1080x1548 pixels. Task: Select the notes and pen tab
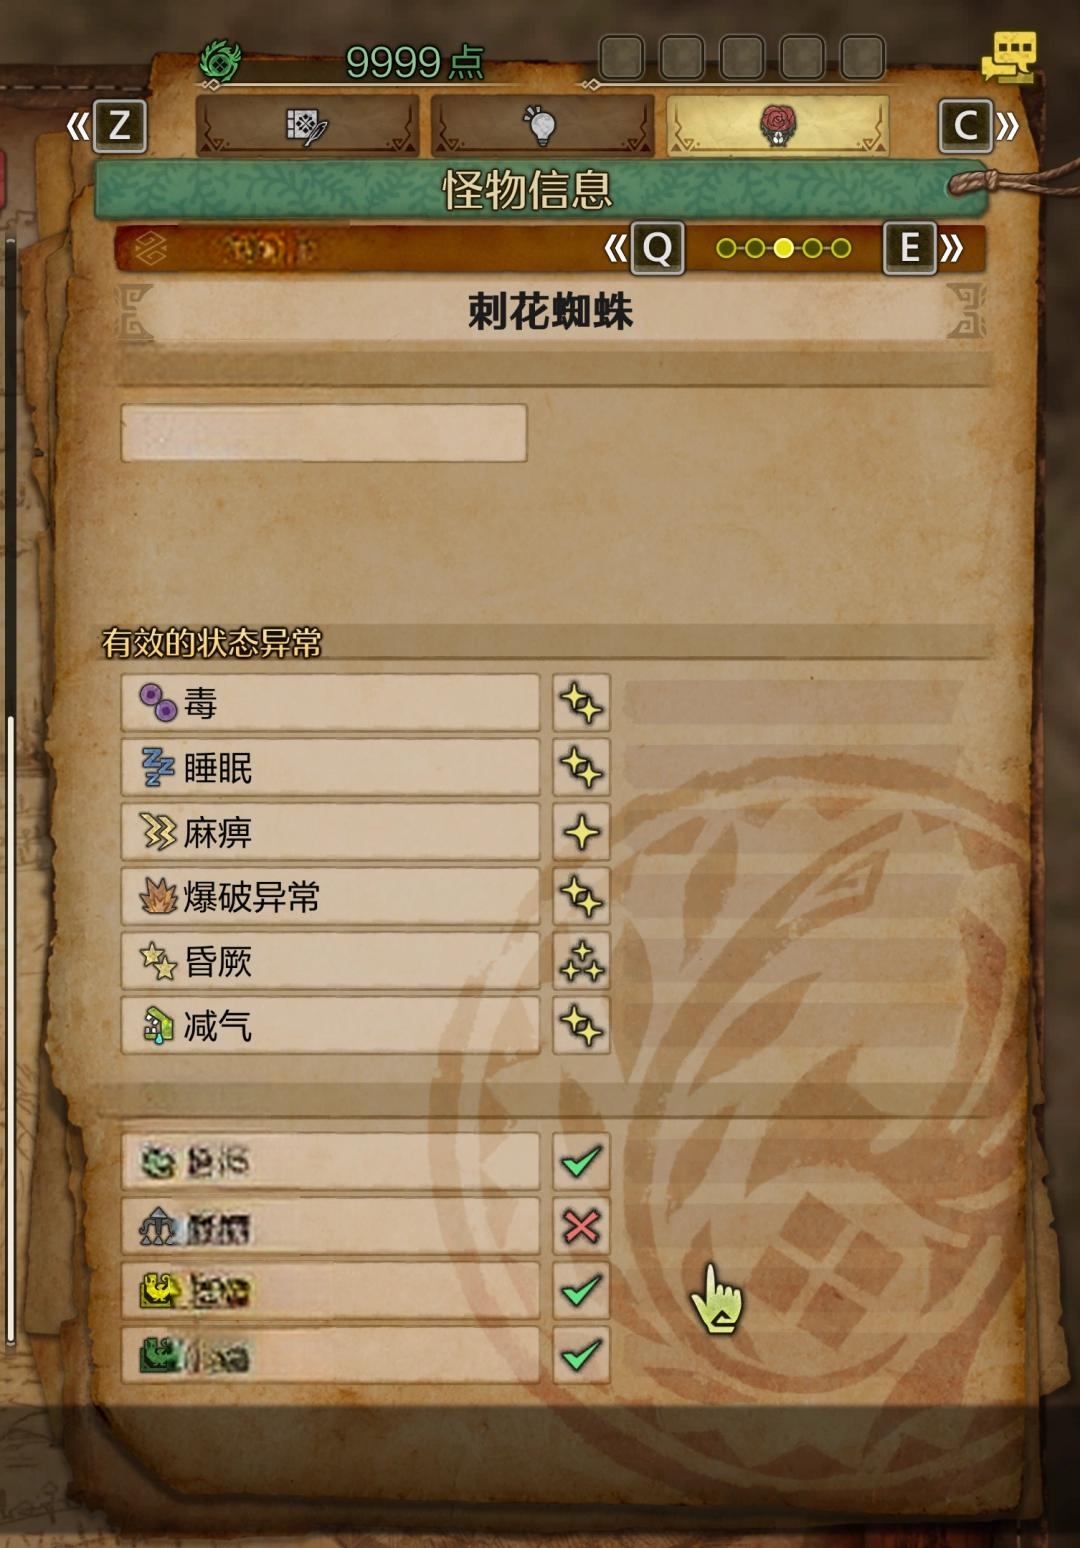coord(307,126)
